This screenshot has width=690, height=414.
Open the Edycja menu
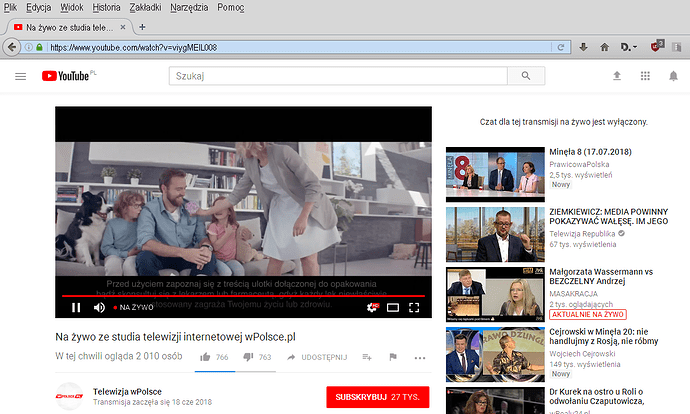coord(39,7)
